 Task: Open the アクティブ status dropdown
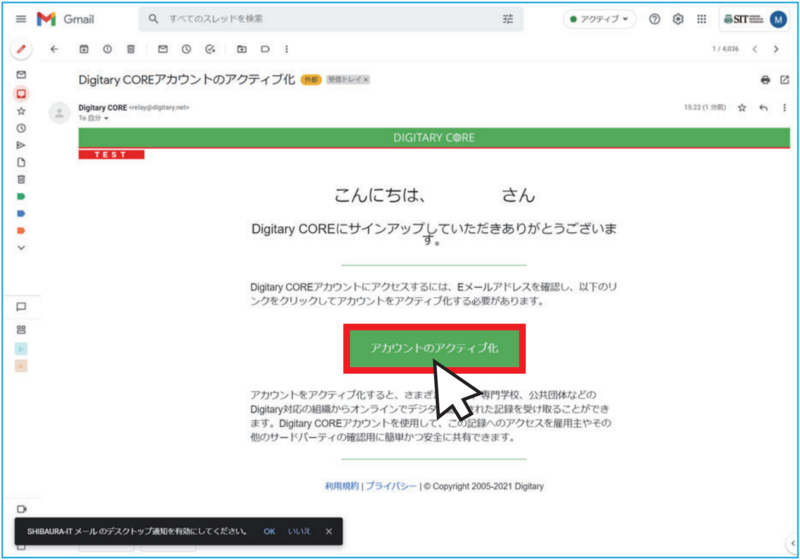[x=600, y=19]
